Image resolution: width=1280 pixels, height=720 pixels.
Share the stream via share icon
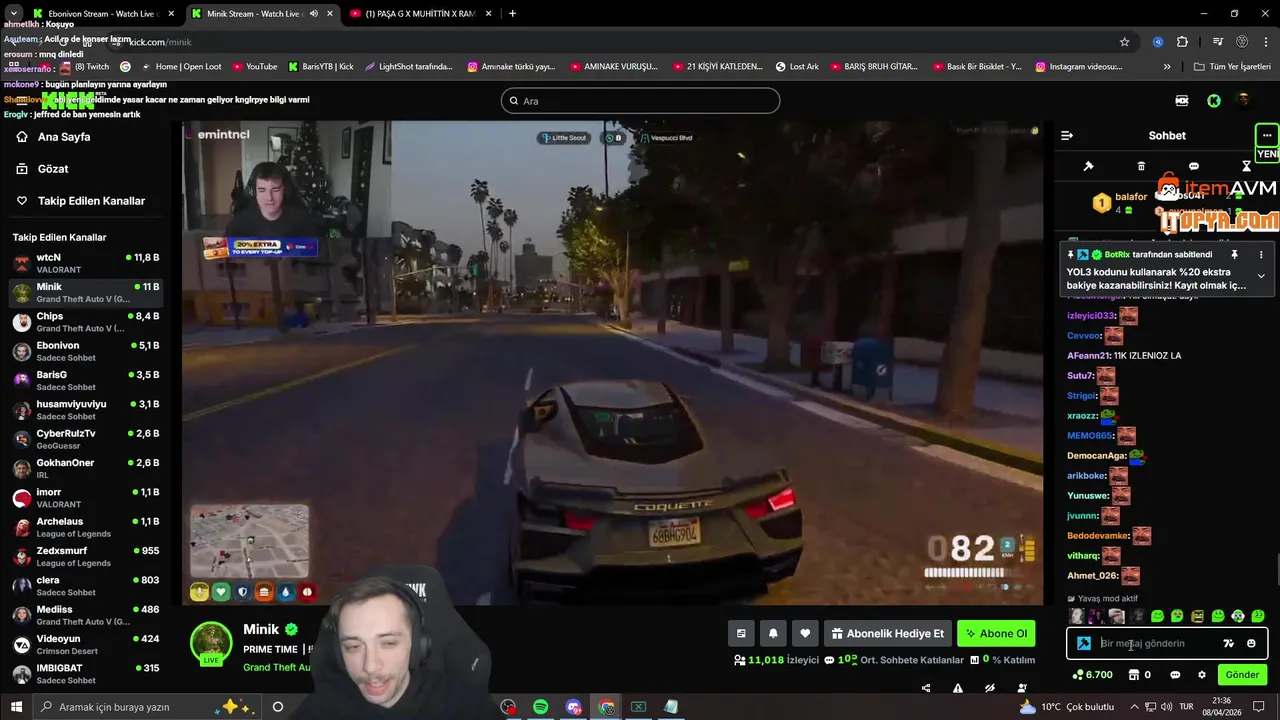[926, 688]
